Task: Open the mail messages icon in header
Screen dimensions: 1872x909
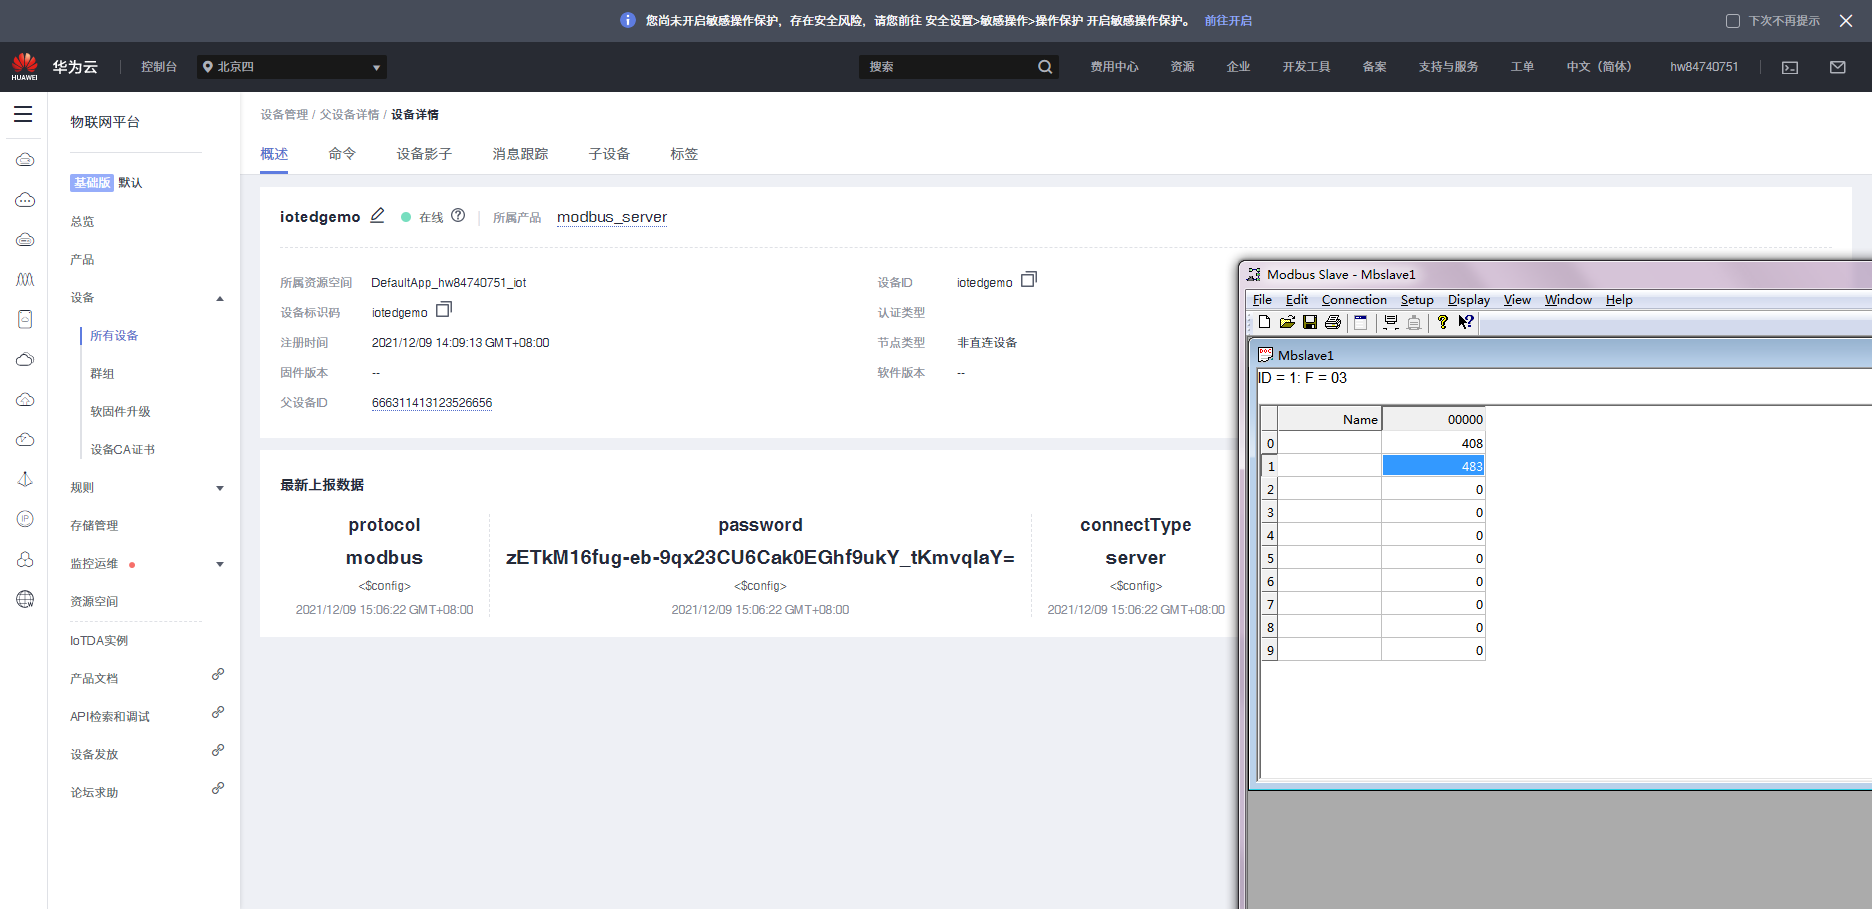Action: [1838, 67]
